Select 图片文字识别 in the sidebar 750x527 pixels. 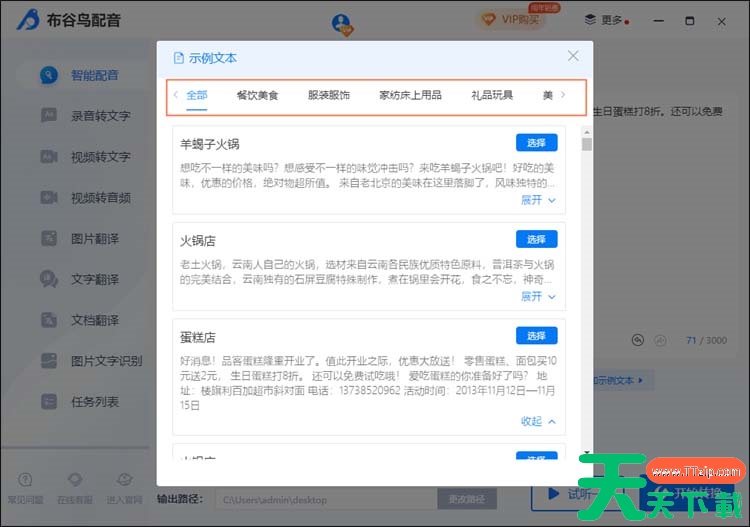[x=92, y=361]
